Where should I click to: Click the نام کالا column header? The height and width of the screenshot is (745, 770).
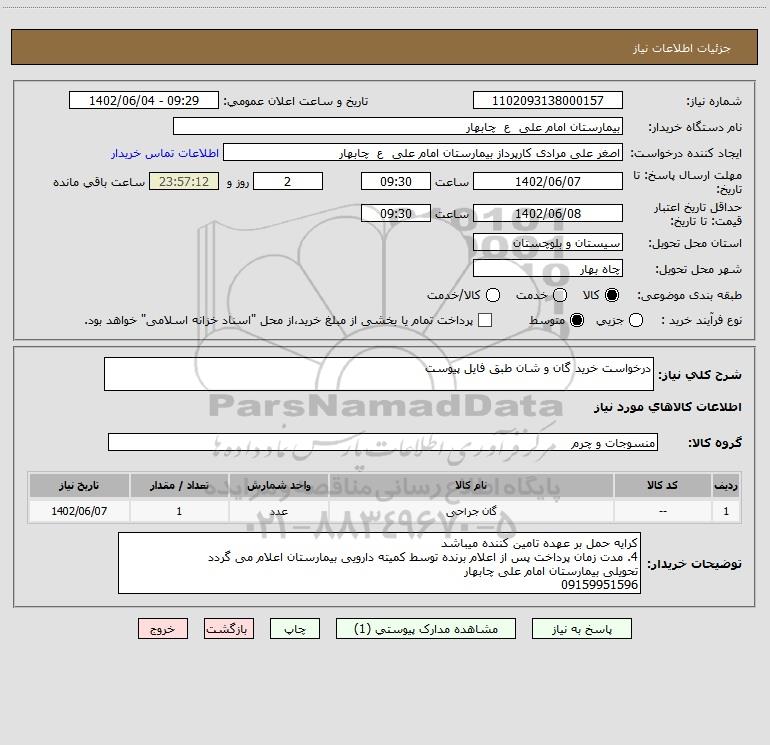click(x=470, y=486)
